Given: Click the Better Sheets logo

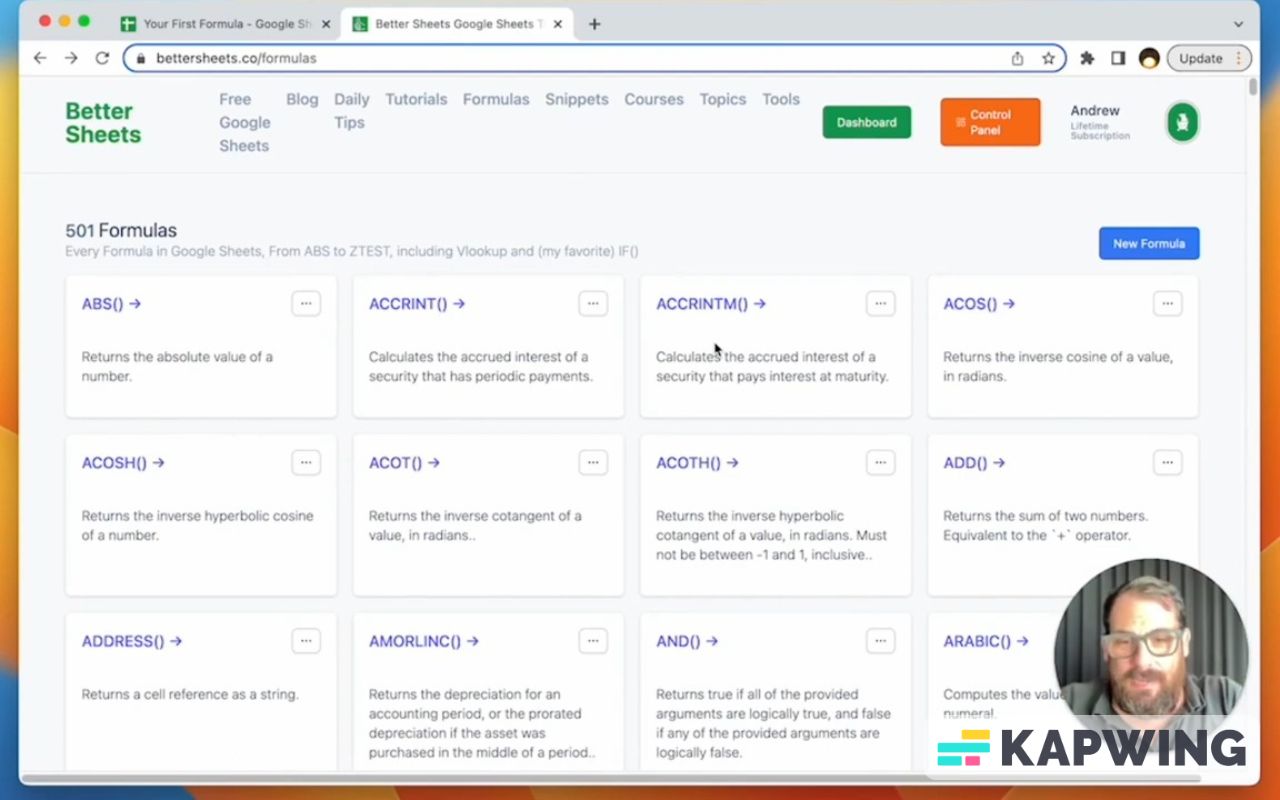Looking at the screenshot, I should coord(103,123).
